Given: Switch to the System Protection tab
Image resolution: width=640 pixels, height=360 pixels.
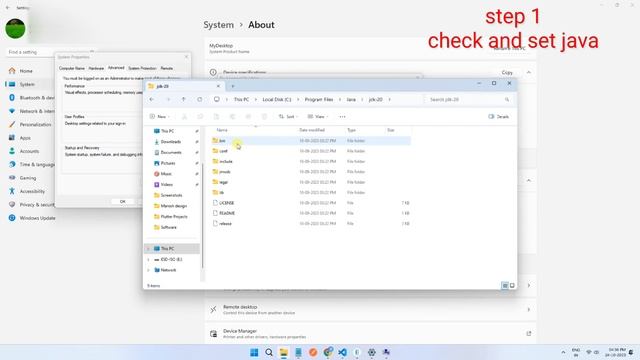Looking at the screenshot, I should coord(142,68).
